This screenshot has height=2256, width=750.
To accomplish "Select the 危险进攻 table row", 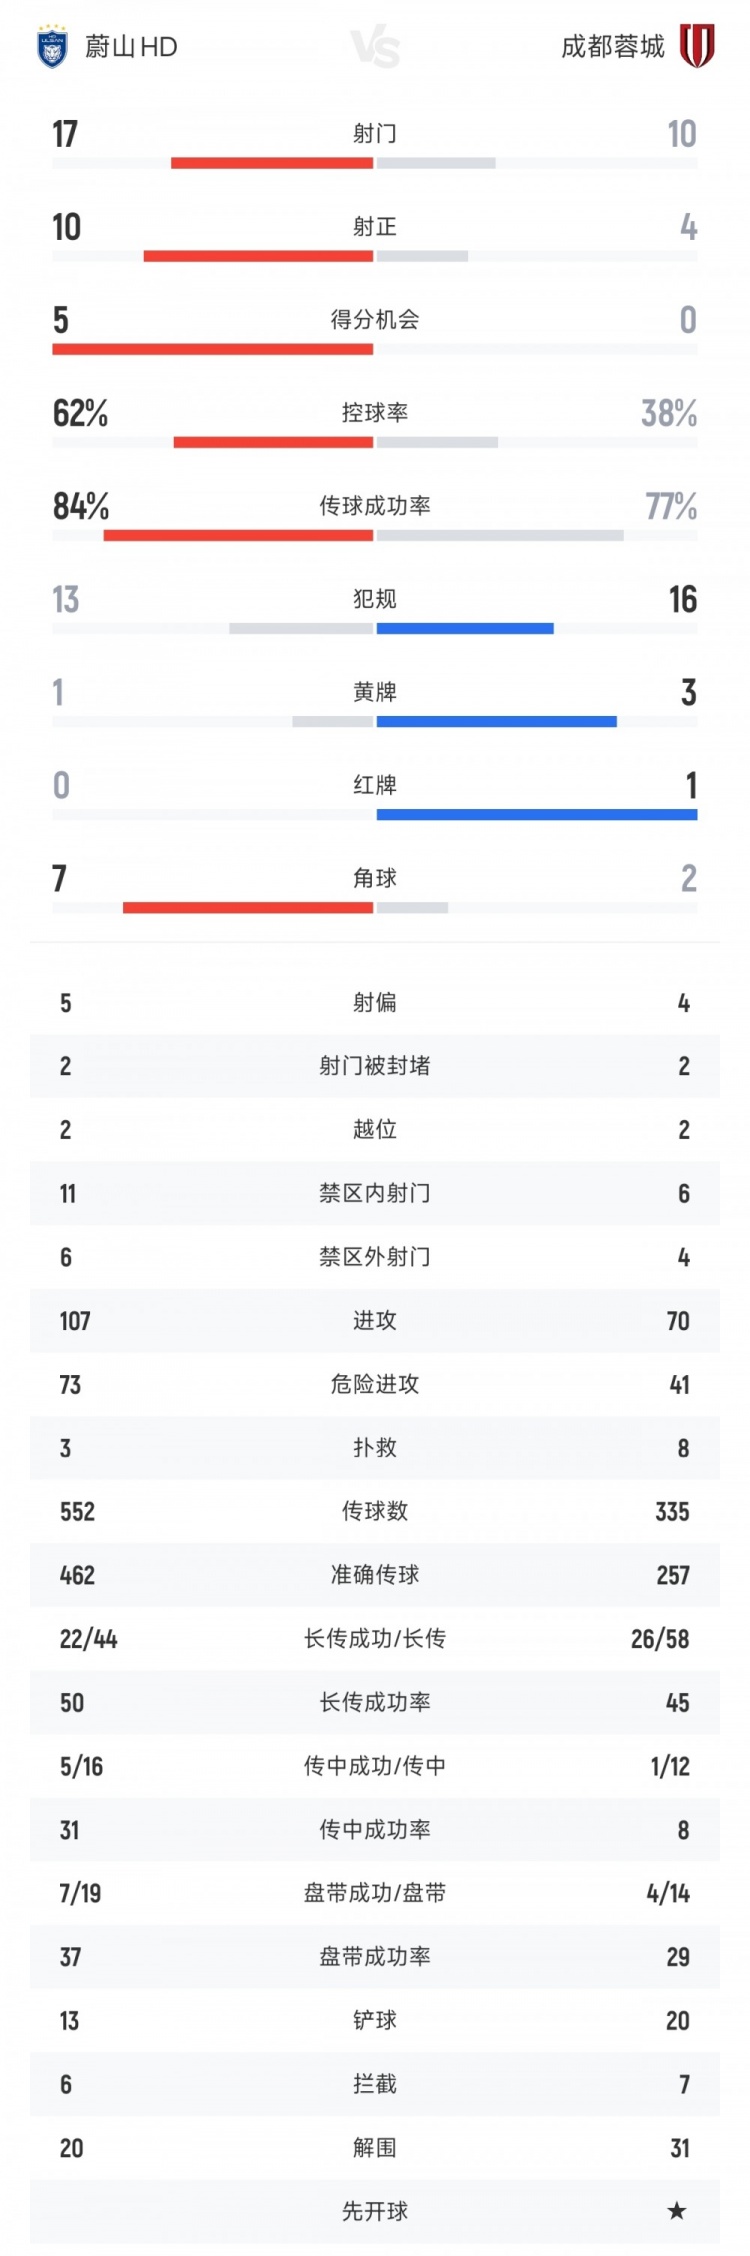I will pyautogui.click(x=375, y=1384).
